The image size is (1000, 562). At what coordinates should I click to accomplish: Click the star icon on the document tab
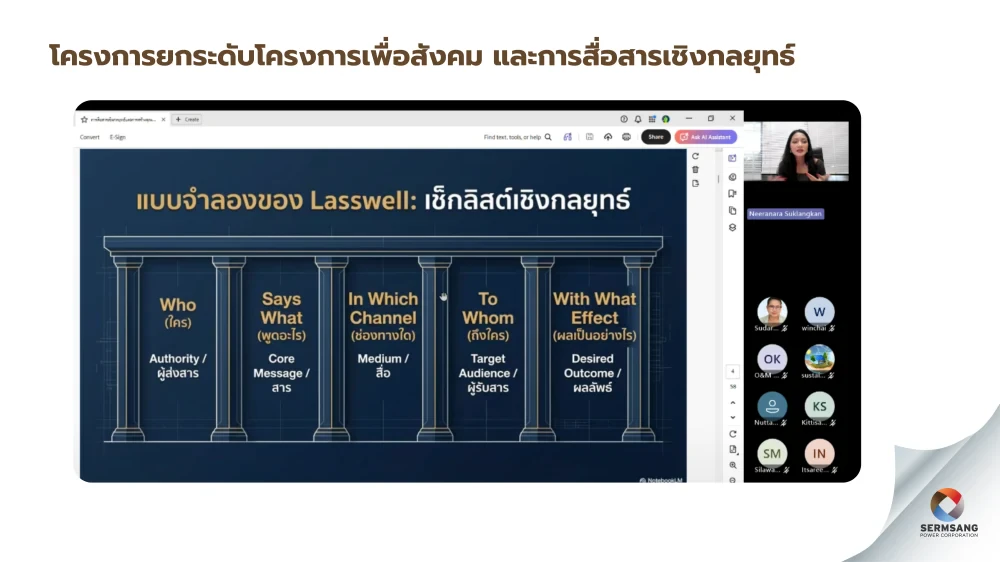pos(84,119)
